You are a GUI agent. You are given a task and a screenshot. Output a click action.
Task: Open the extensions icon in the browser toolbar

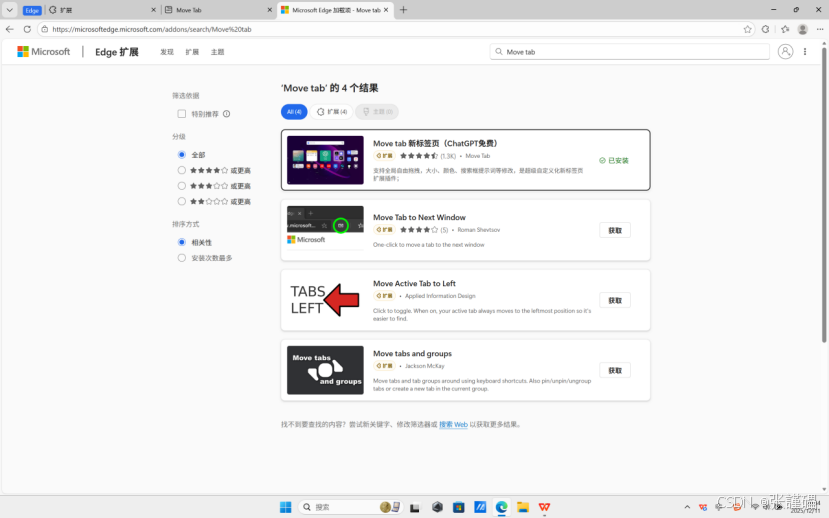point(765,29)
